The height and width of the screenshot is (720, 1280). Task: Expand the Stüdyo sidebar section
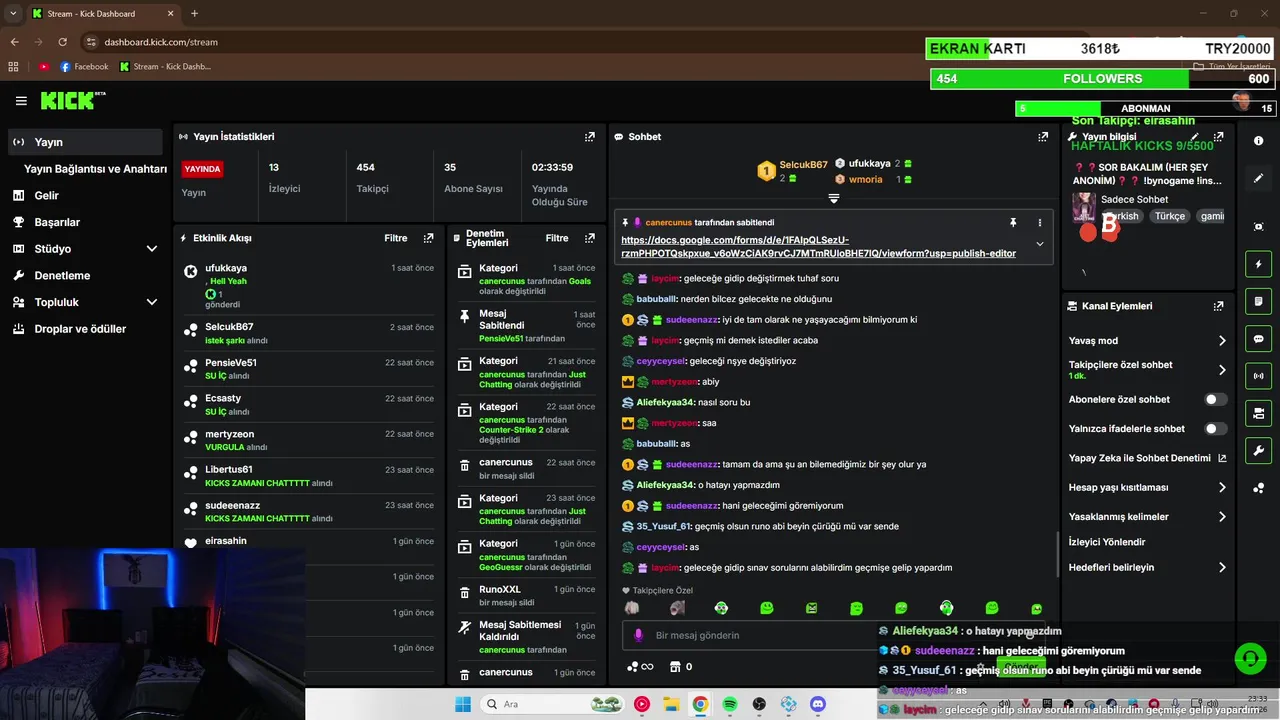pyautogui.click(x=152, y=249)
